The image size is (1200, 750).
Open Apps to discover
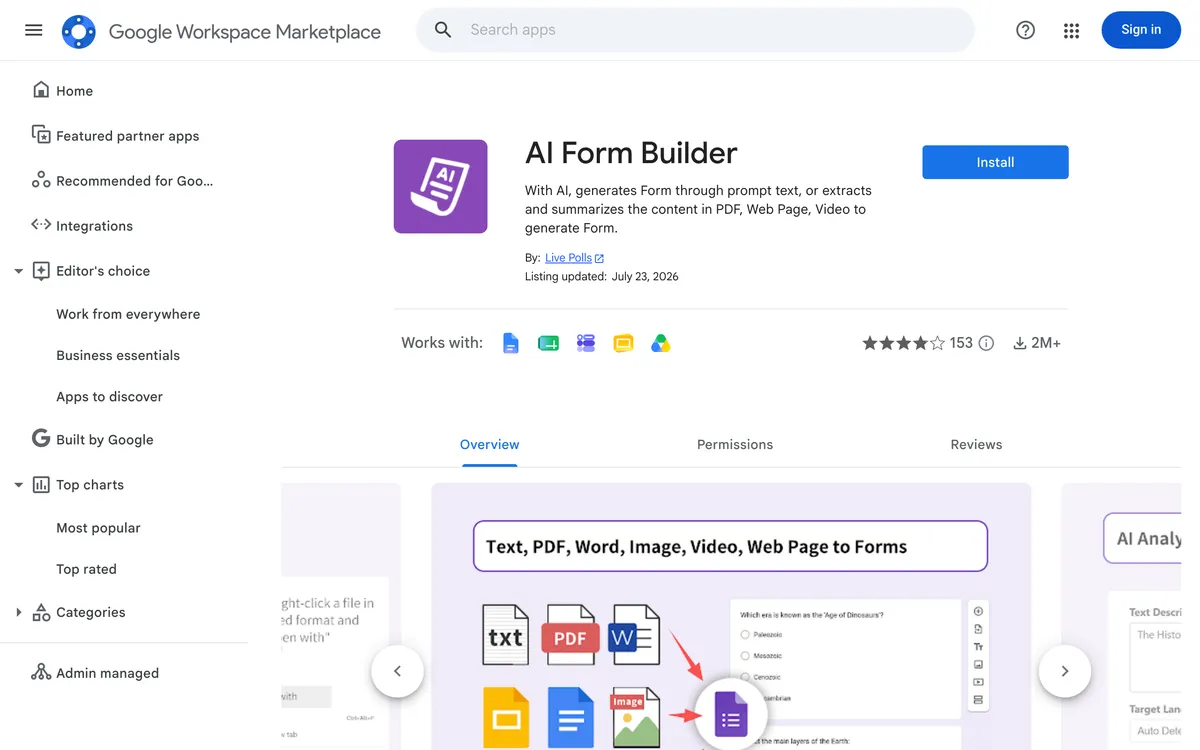pos(109,396)
